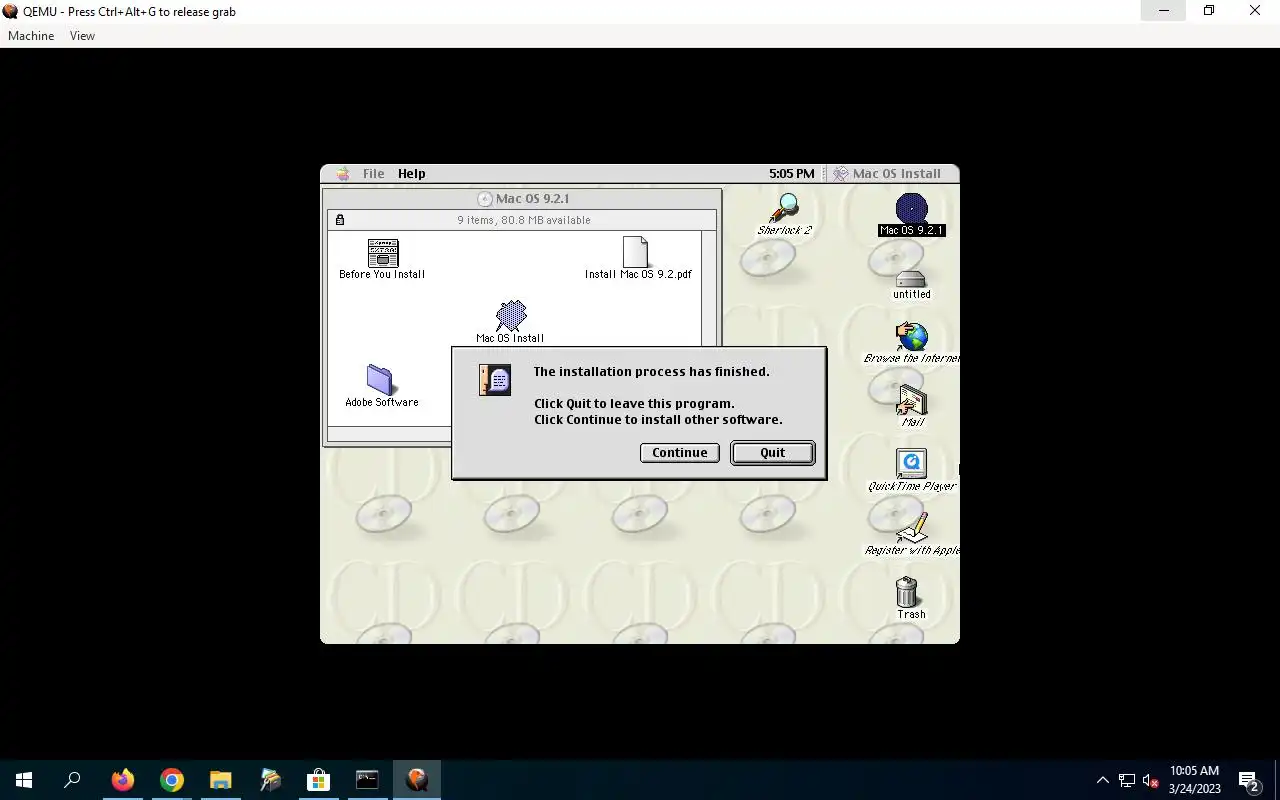Select the Before You Install document icon
The height and width of the screenshot is (800, 1280).
(x=383, y=253)
